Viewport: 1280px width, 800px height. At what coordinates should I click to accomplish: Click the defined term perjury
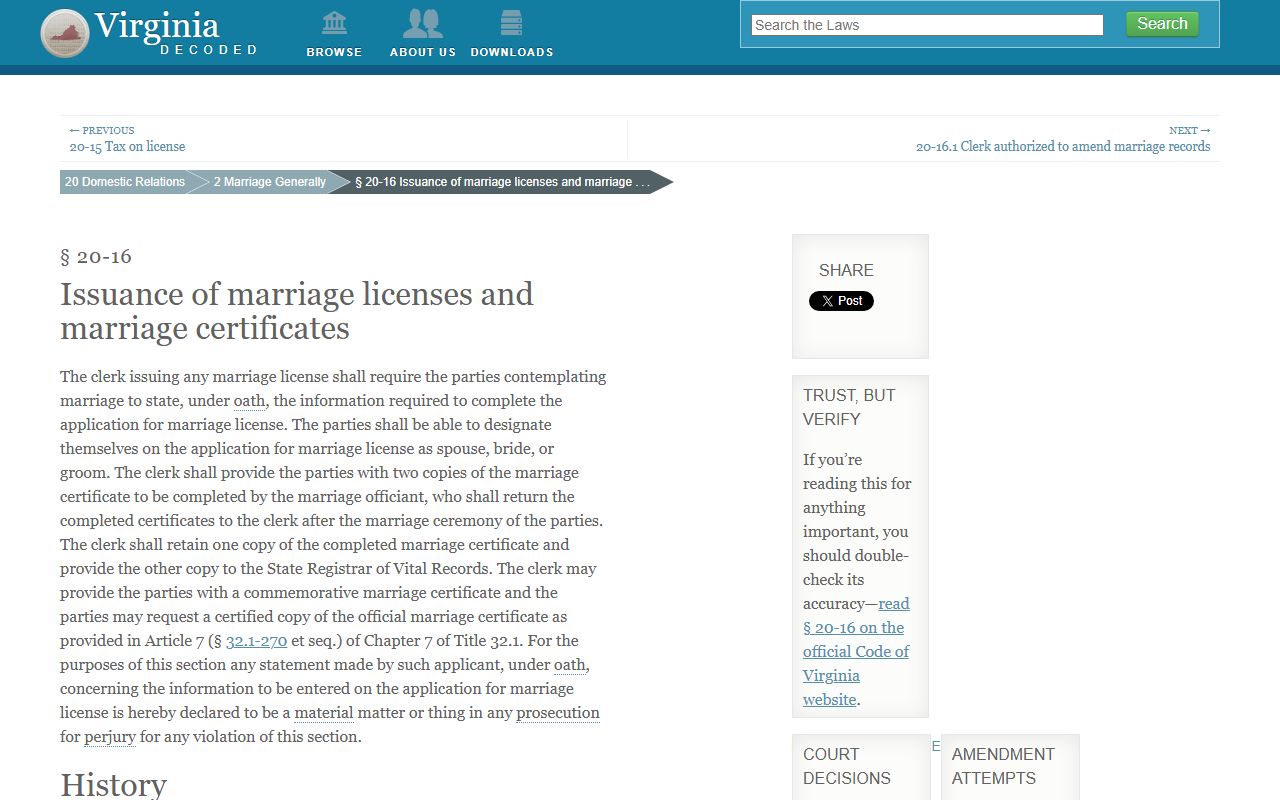(109, 737)
